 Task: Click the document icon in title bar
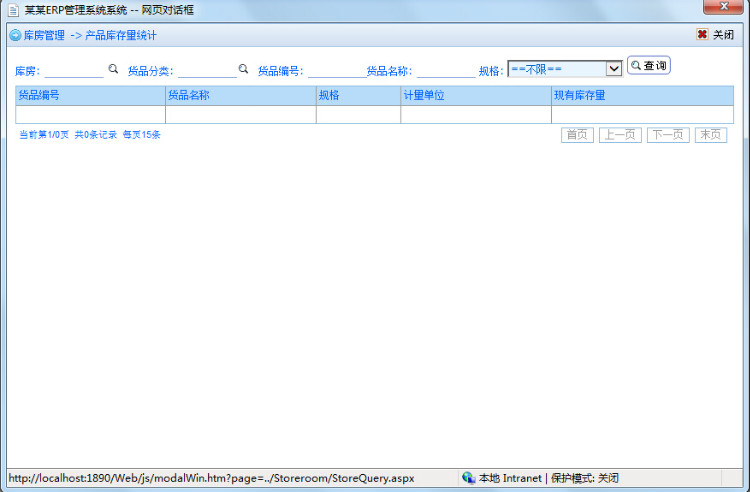pyautogui.click(x=13, y=10)
